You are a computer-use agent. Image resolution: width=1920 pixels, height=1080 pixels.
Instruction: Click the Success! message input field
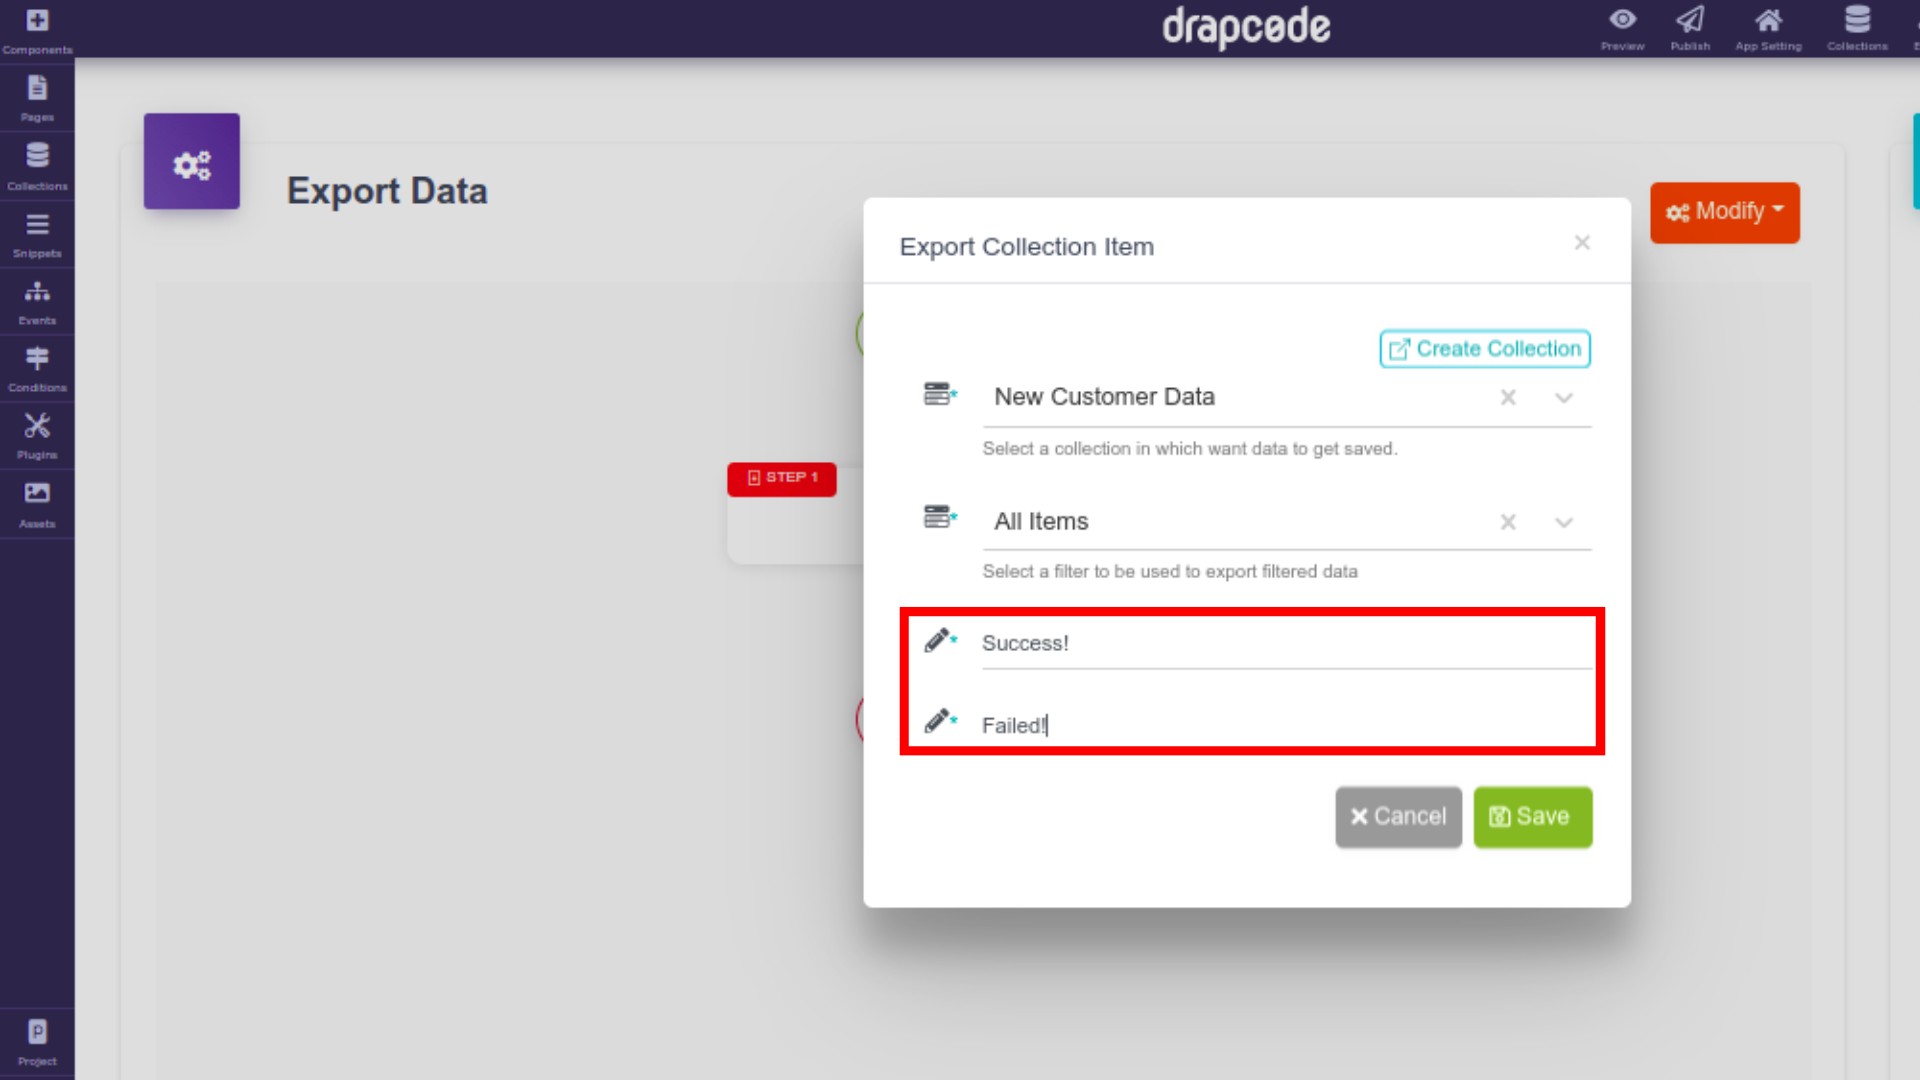coord(1286,643)
